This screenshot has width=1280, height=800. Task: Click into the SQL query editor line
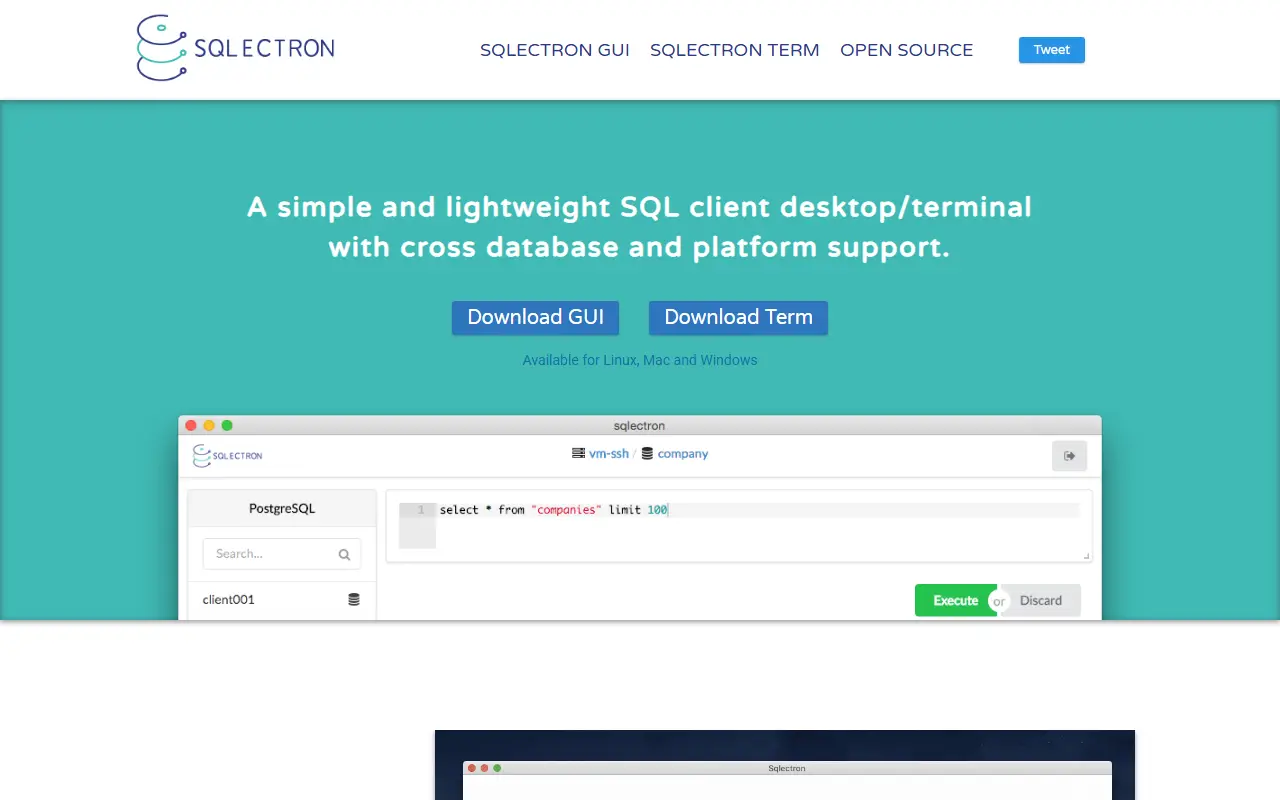(759, 510)
